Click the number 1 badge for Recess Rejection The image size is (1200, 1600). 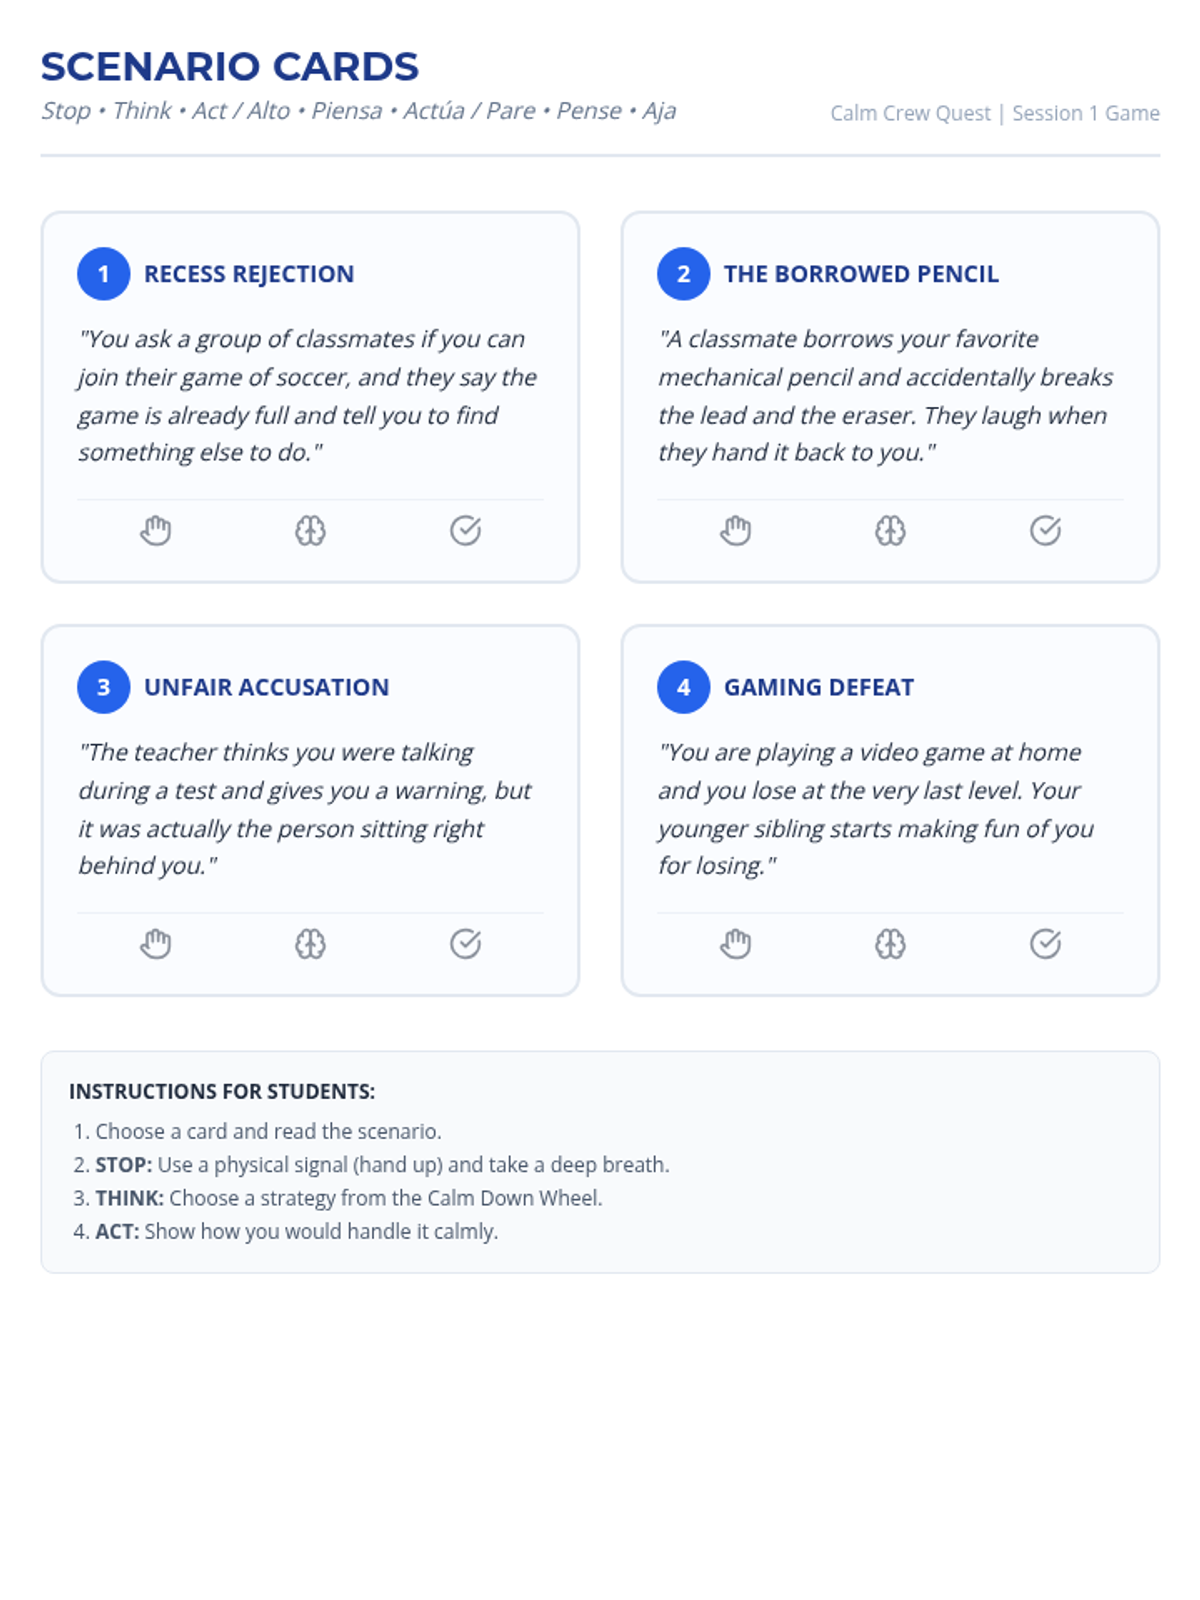tap(104, 274)
